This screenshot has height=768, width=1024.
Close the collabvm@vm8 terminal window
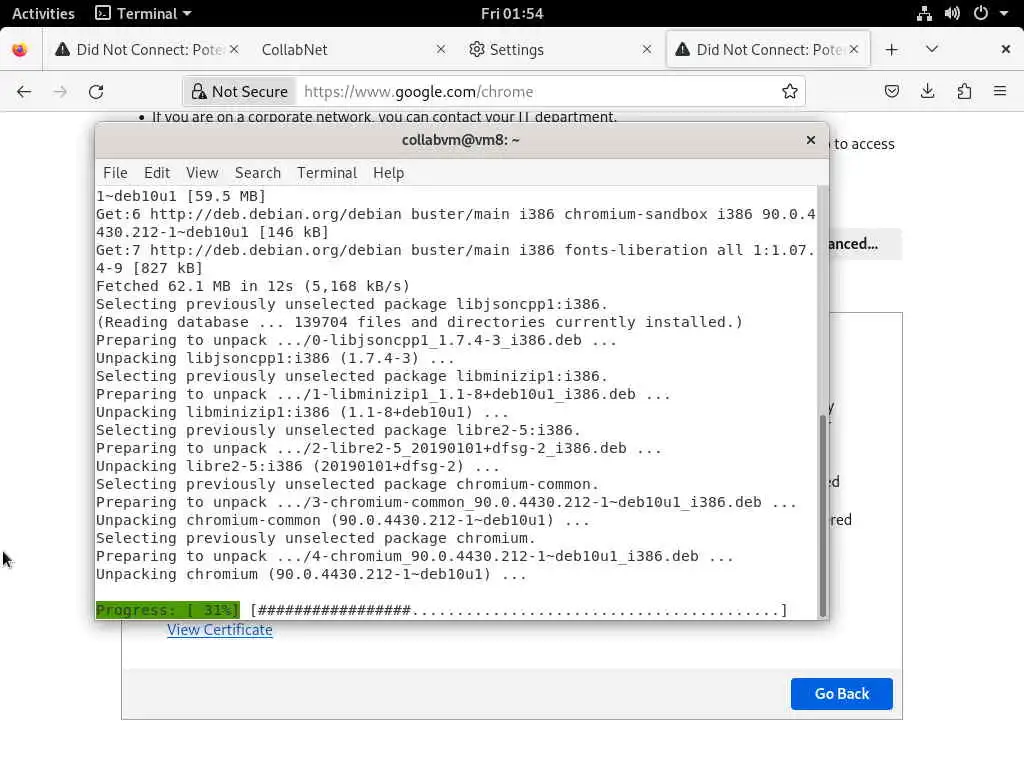[x=810, y=140]
